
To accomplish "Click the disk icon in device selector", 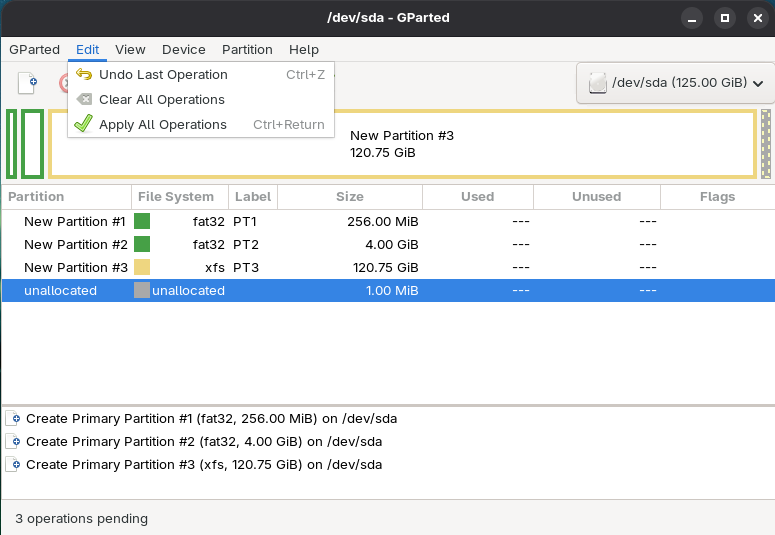I will 598,84.
